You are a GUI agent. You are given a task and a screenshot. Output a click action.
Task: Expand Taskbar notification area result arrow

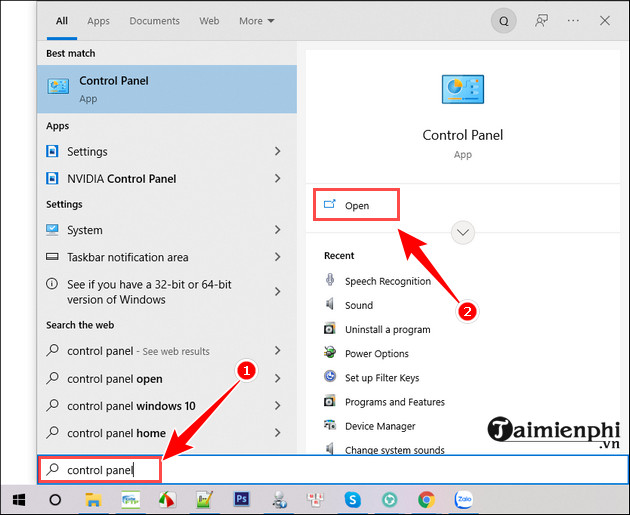pyautogui.click(x=278, y=257)
